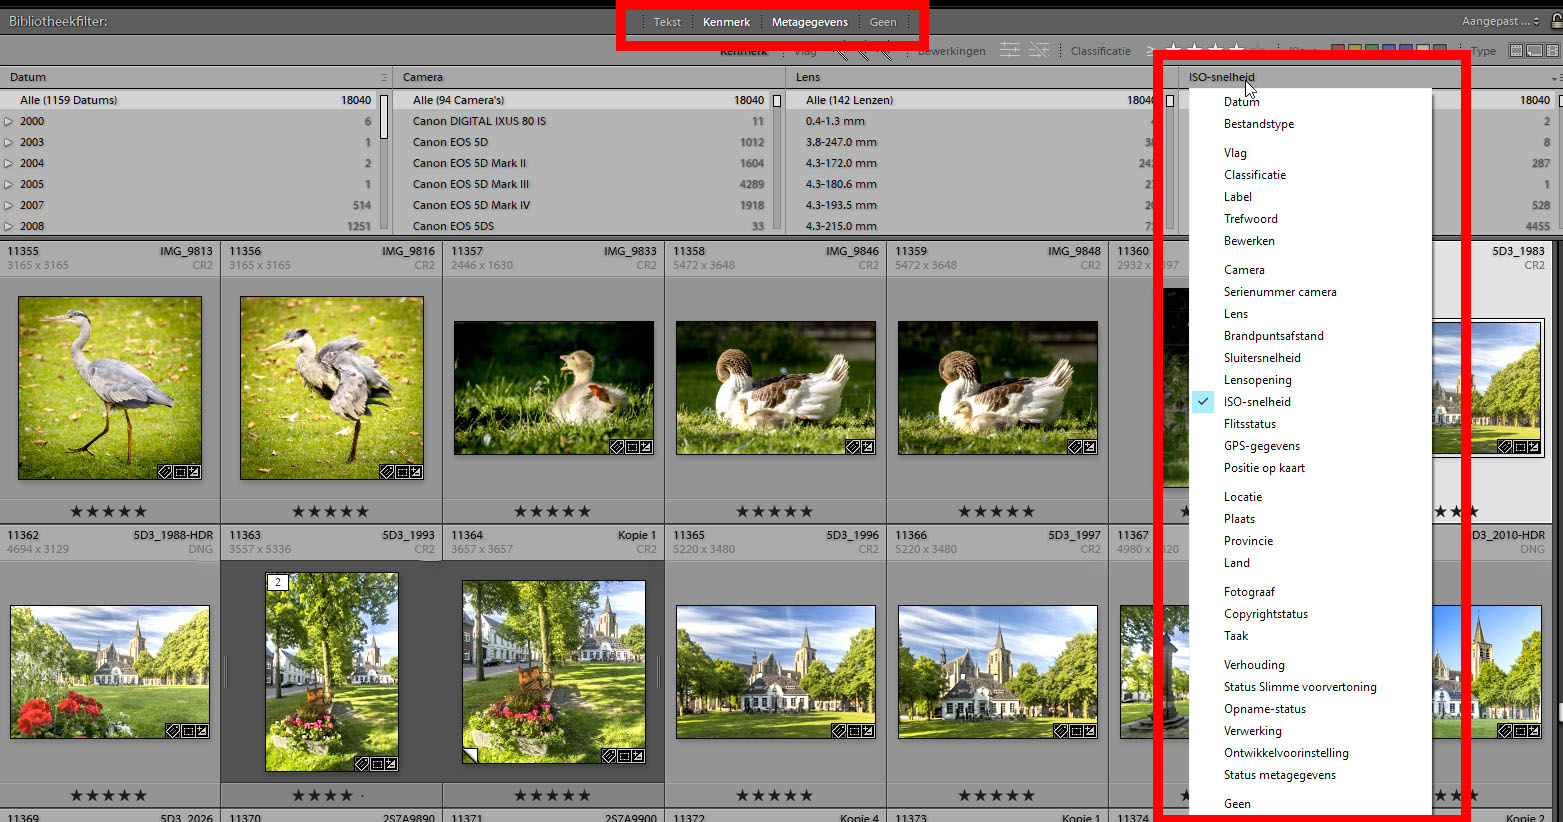Click crop badge on photo 11362 HDR

point(188,731)
